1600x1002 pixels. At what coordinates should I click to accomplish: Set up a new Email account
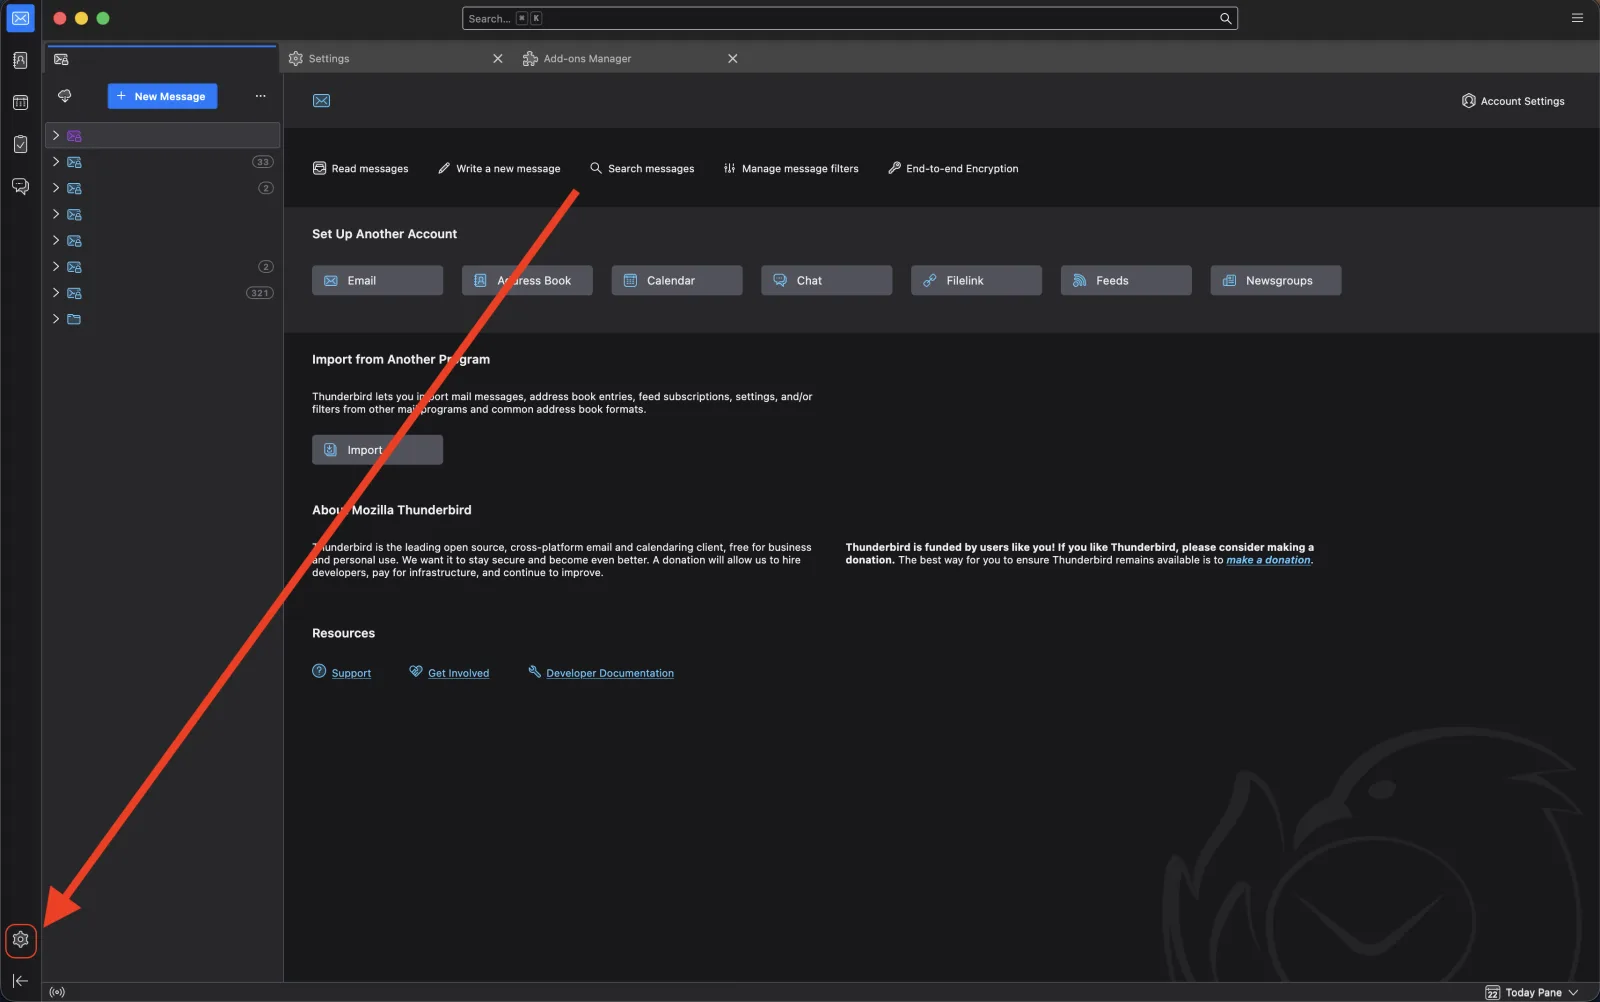pos(377,280)
